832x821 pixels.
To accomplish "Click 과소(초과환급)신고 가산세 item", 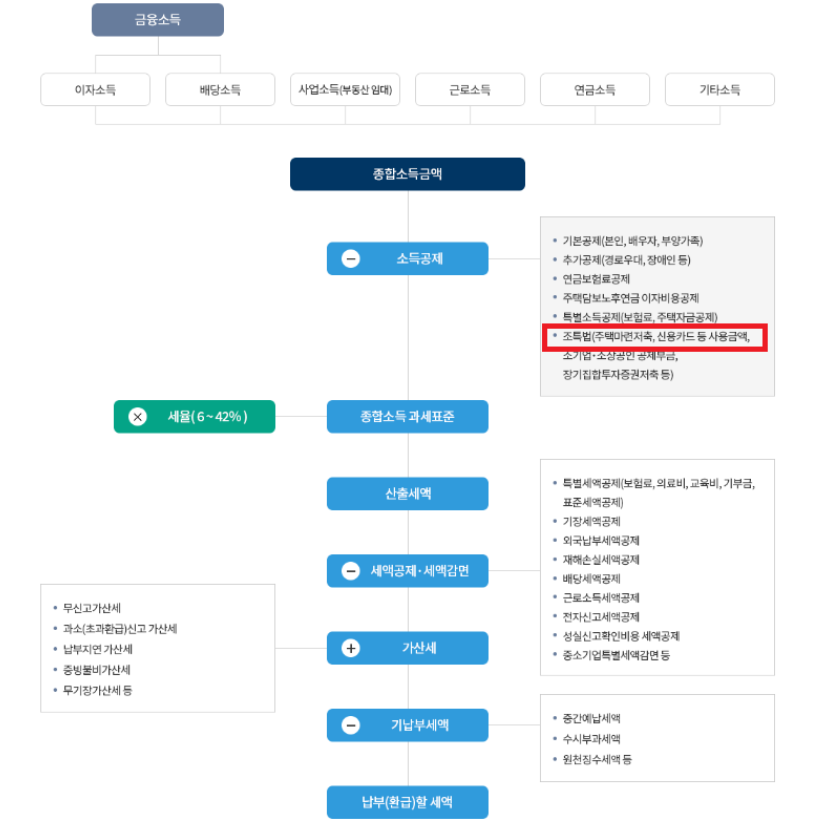I will (120, 629).
